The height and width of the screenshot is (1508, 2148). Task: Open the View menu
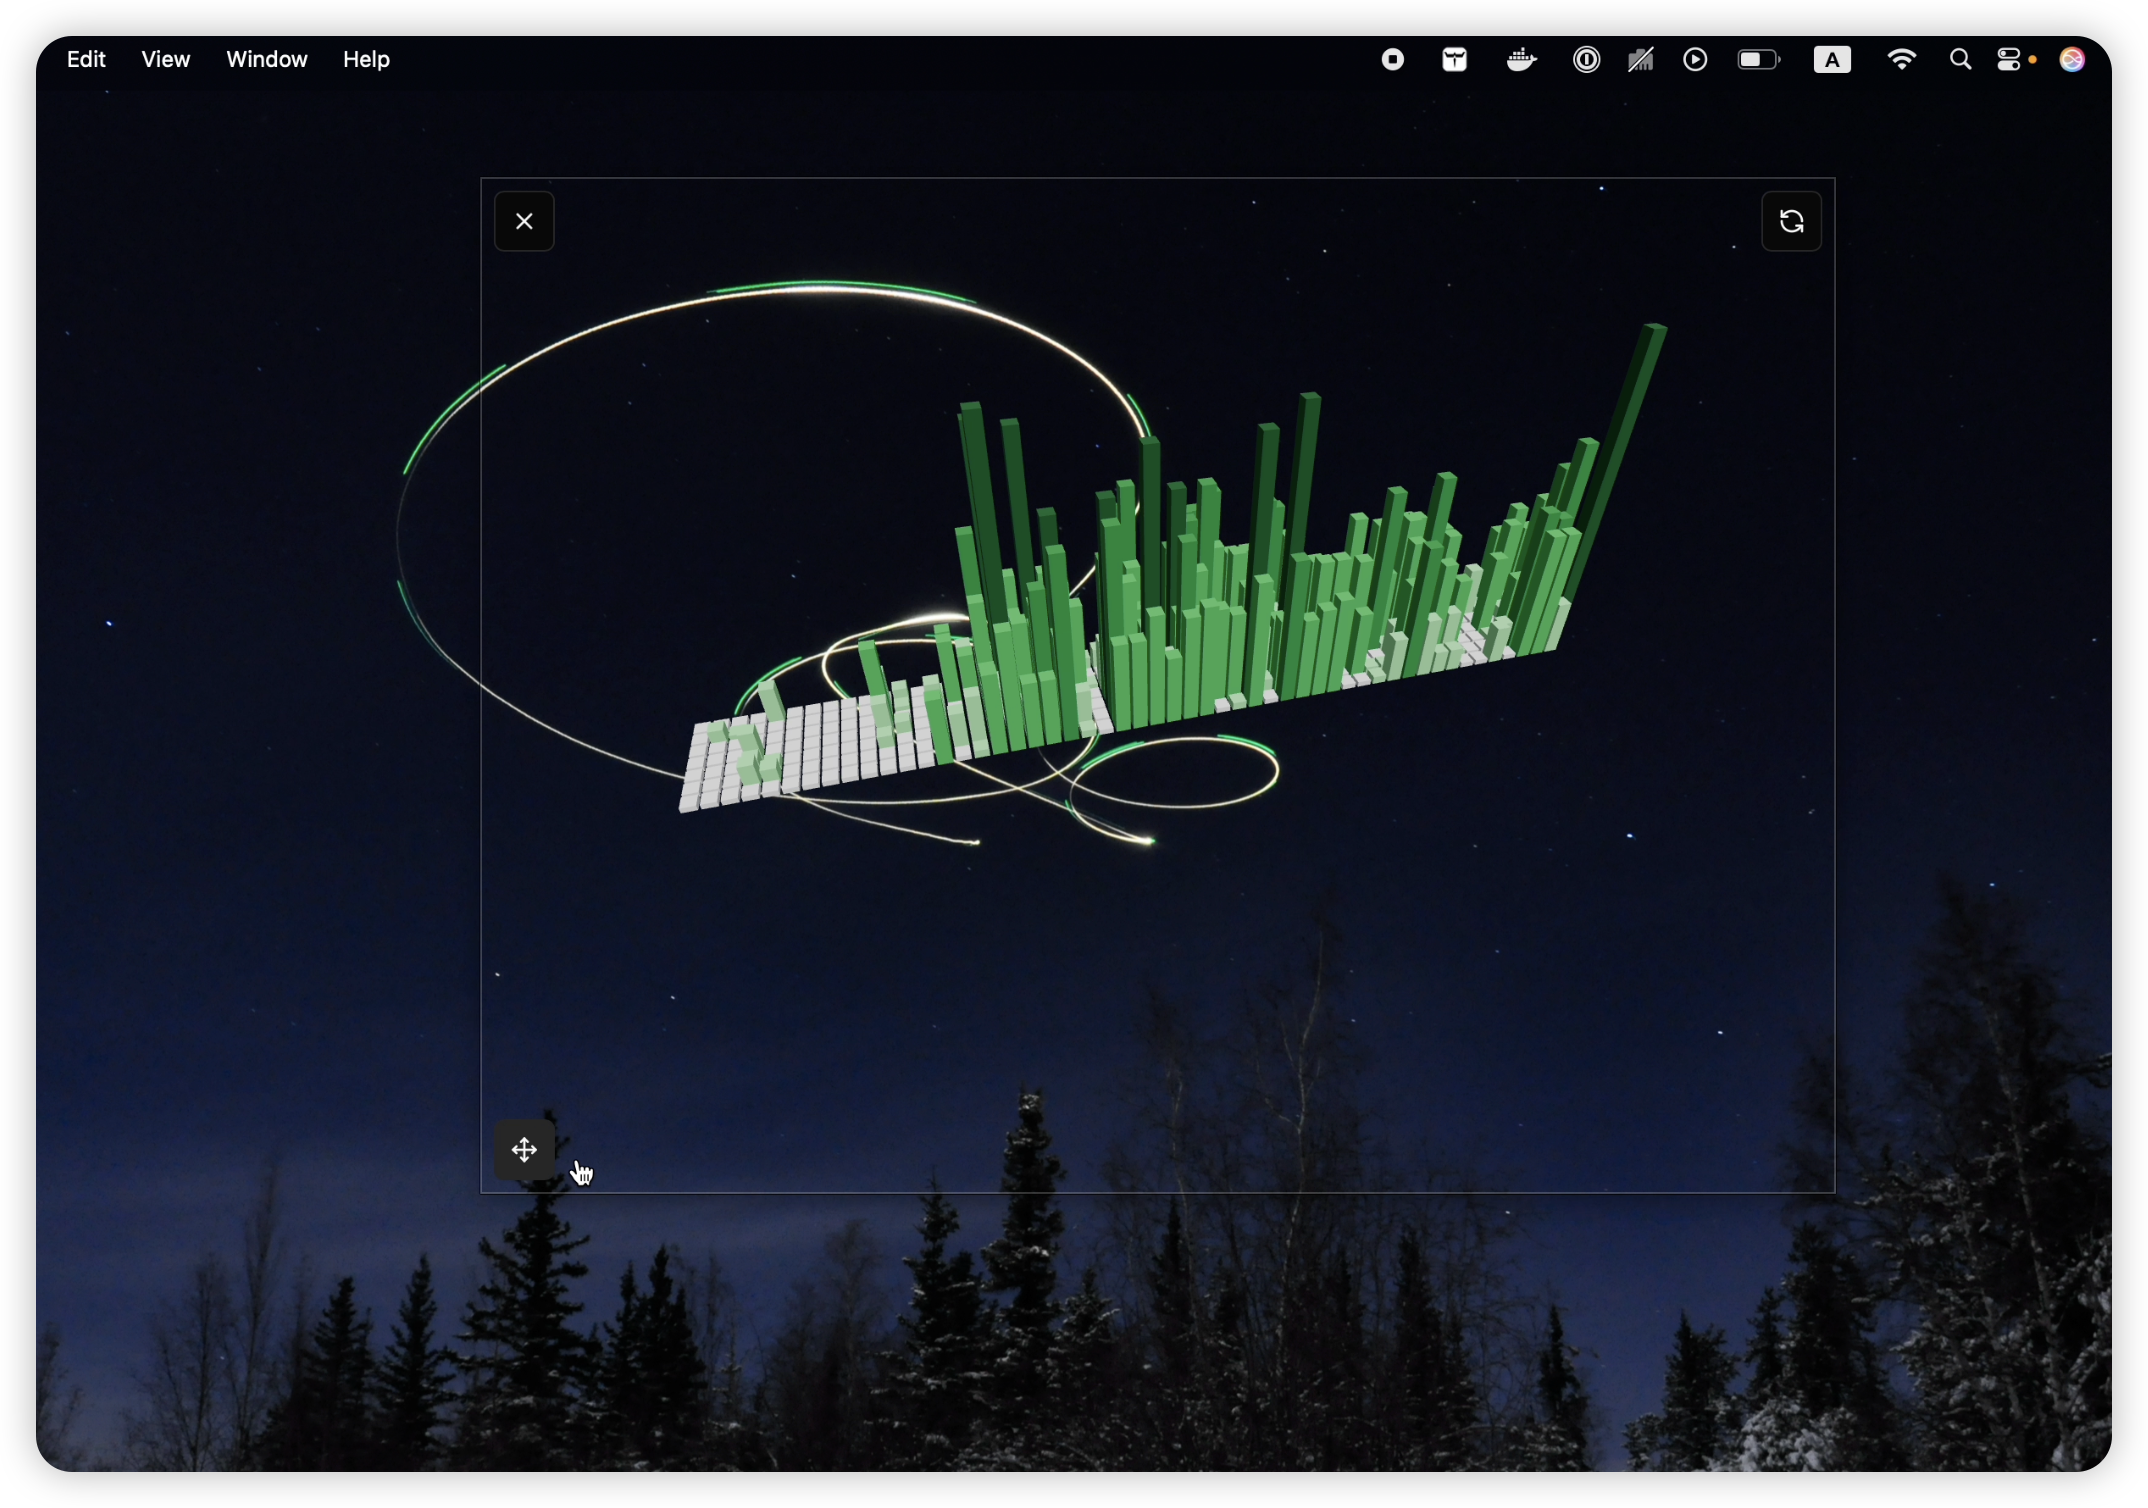tap(166, 60)
